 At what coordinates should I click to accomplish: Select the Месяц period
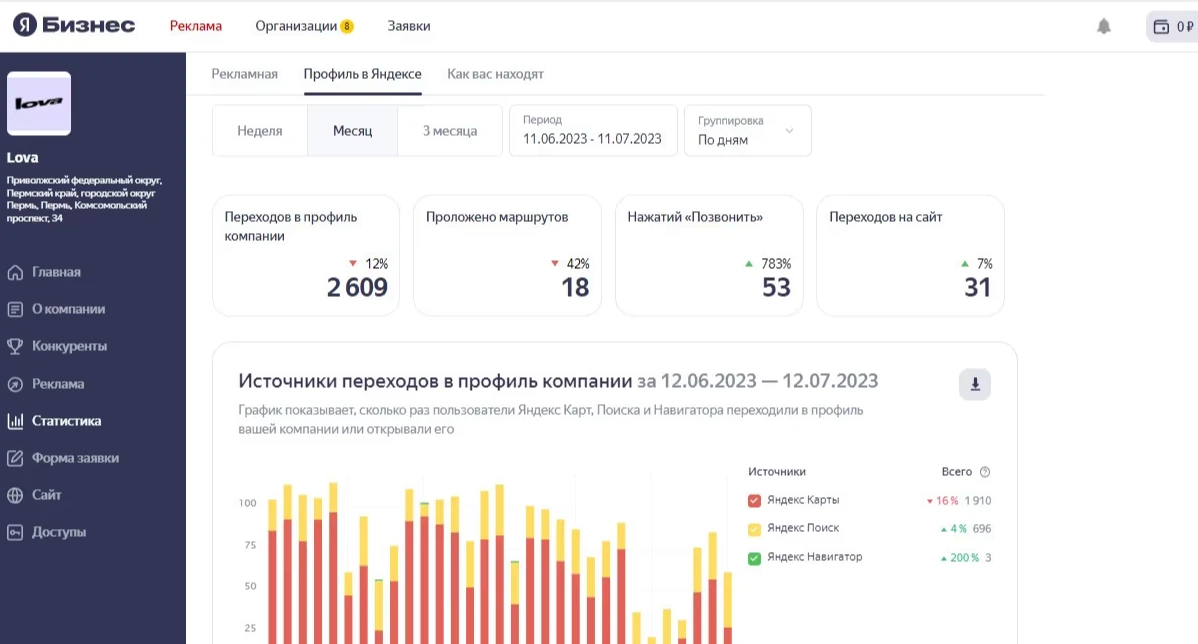(x=352, y=131)
